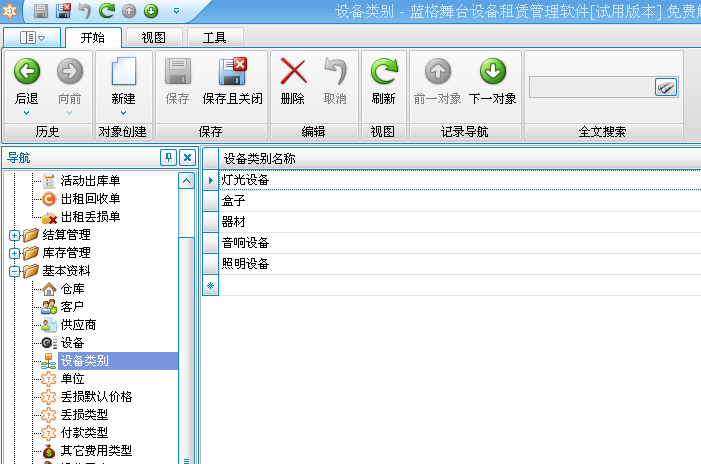This screenshot has width=701, height=464.
Task: Click 设备类别名称 column header
Action: [x=460, y=159]
